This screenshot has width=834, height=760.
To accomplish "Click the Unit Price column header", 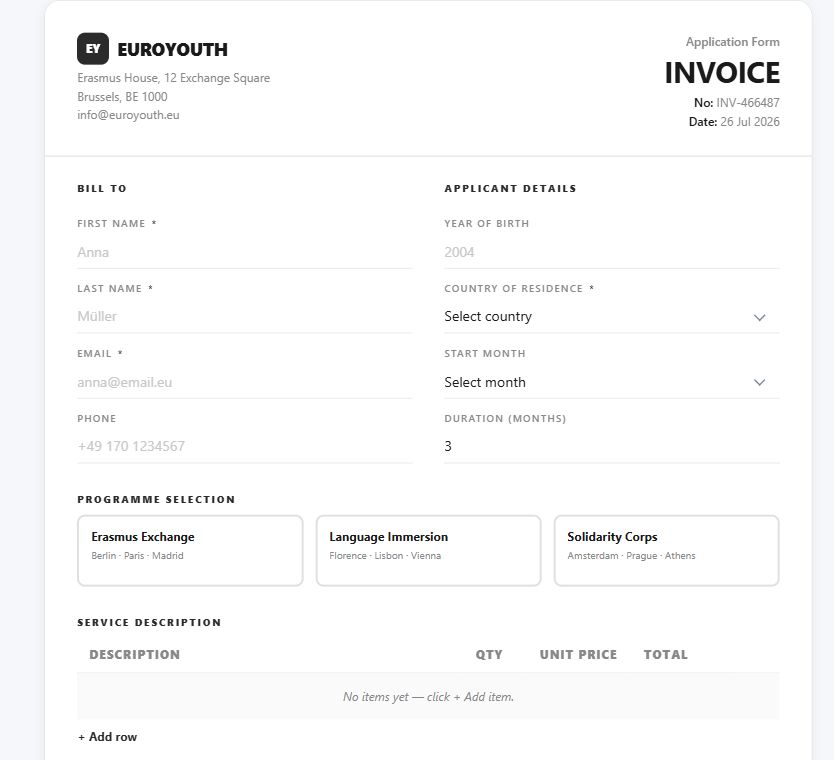I will click(578, 655).
